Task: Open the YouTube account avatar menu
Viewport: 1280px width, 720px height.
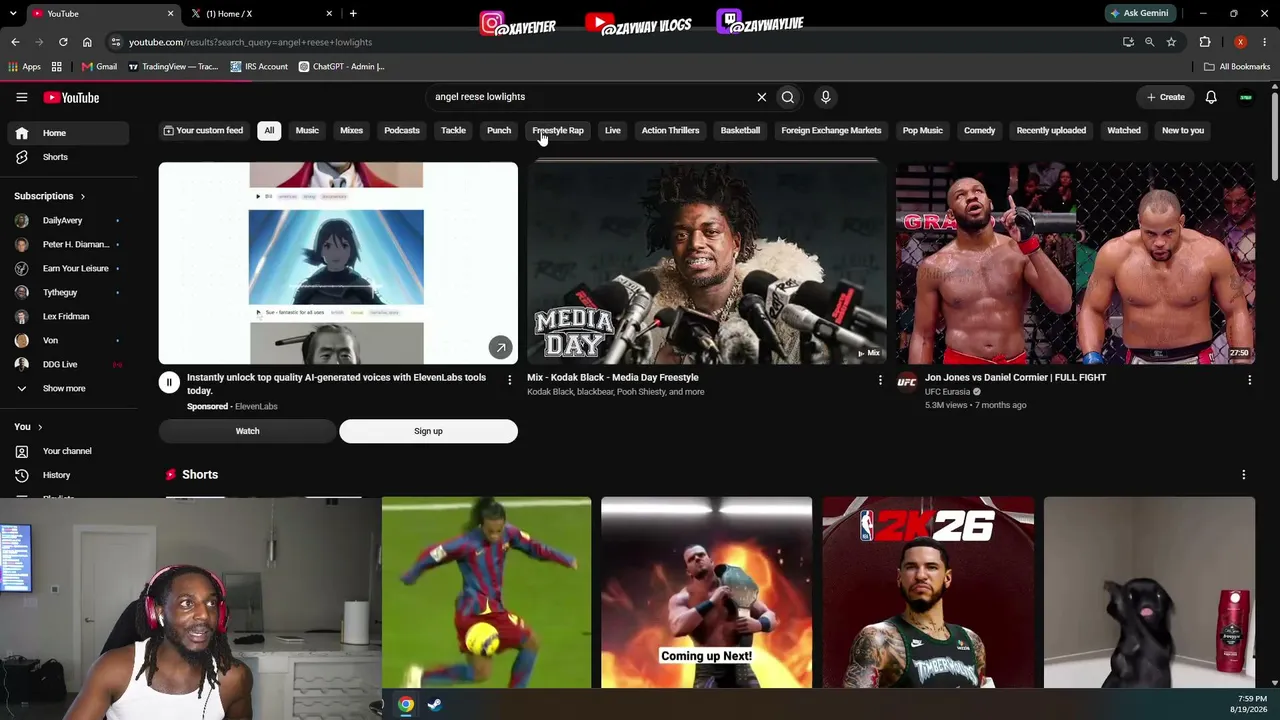Action: click(x=1246, y=97)
